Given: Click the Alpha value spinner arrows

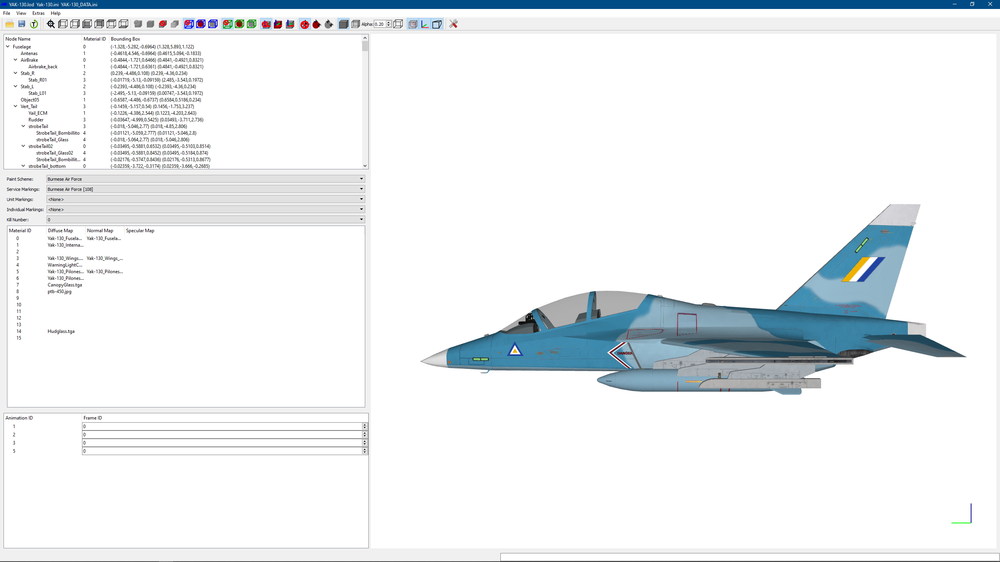Looking at the screenshot, I should pos(389,24).
